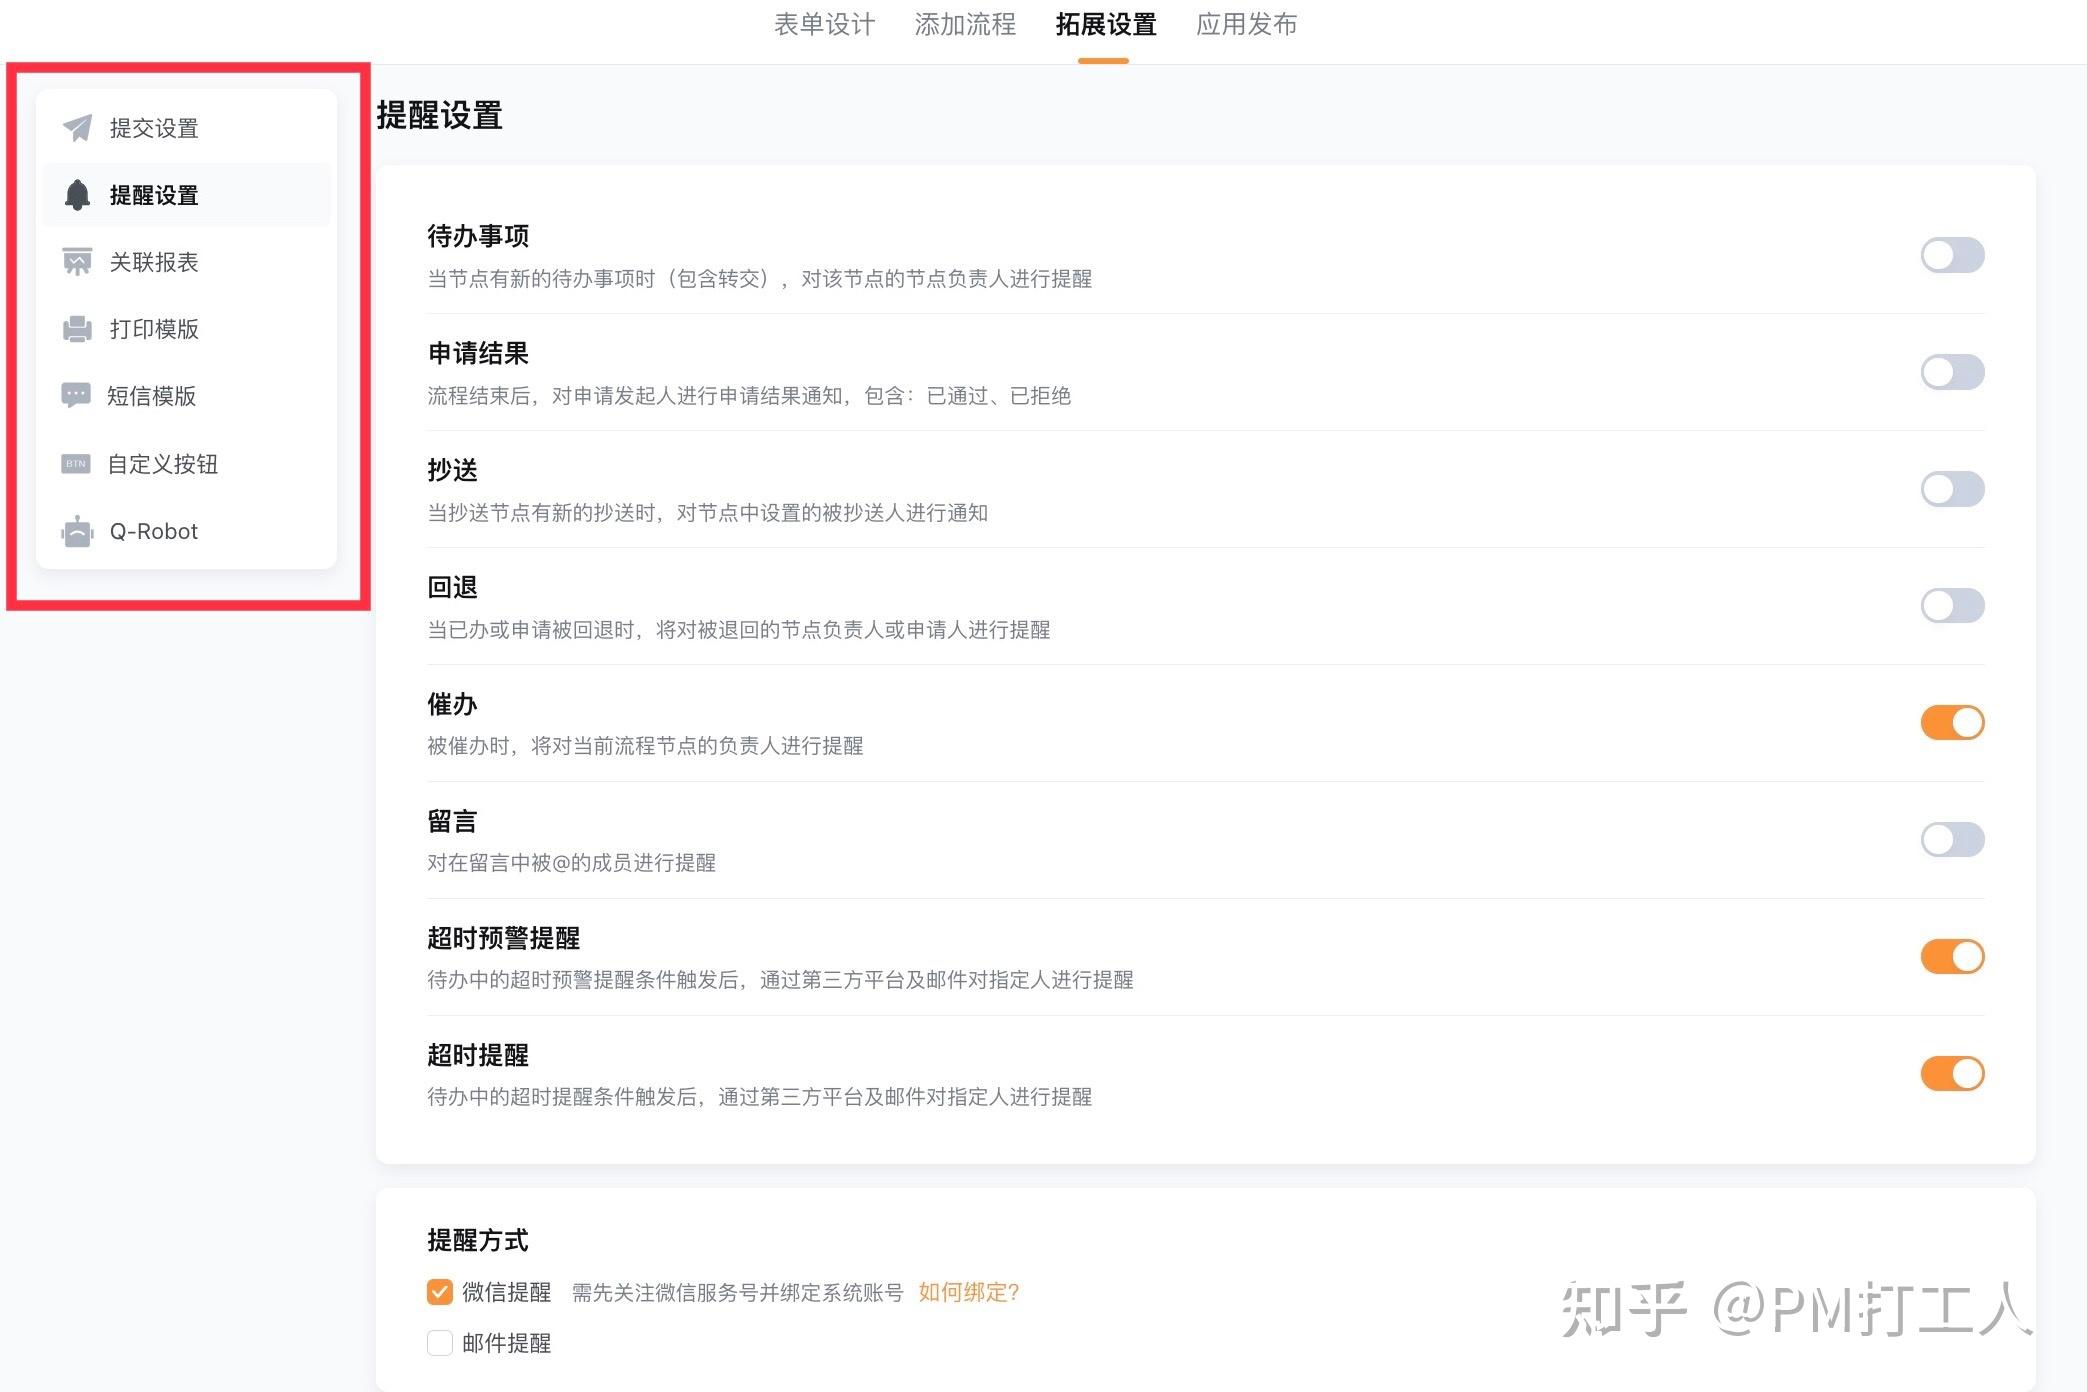Click the 待办事项 setting title
Viewport: 2087px width, 1392px height.
tap(478, 236)
